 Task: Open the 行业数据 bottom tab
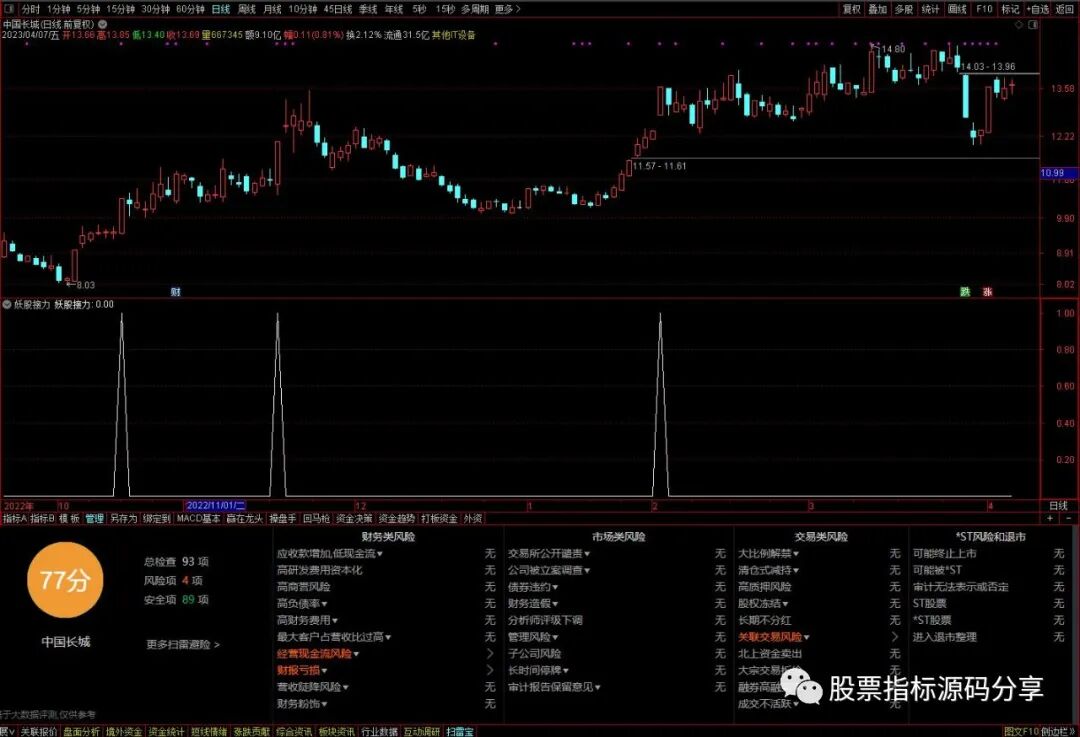tap(380, 731)
